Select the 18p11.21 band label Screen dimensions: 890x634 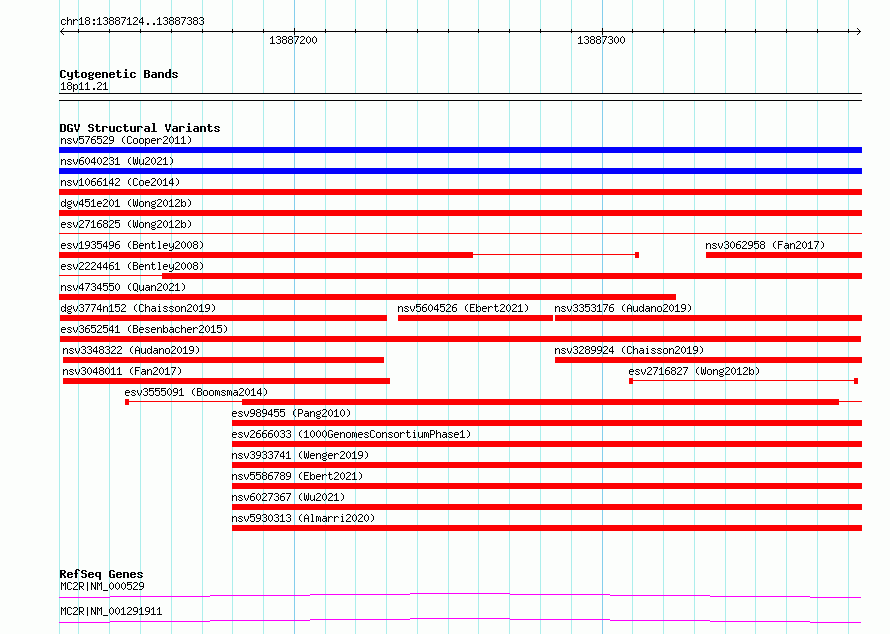[x=84, y=86]
